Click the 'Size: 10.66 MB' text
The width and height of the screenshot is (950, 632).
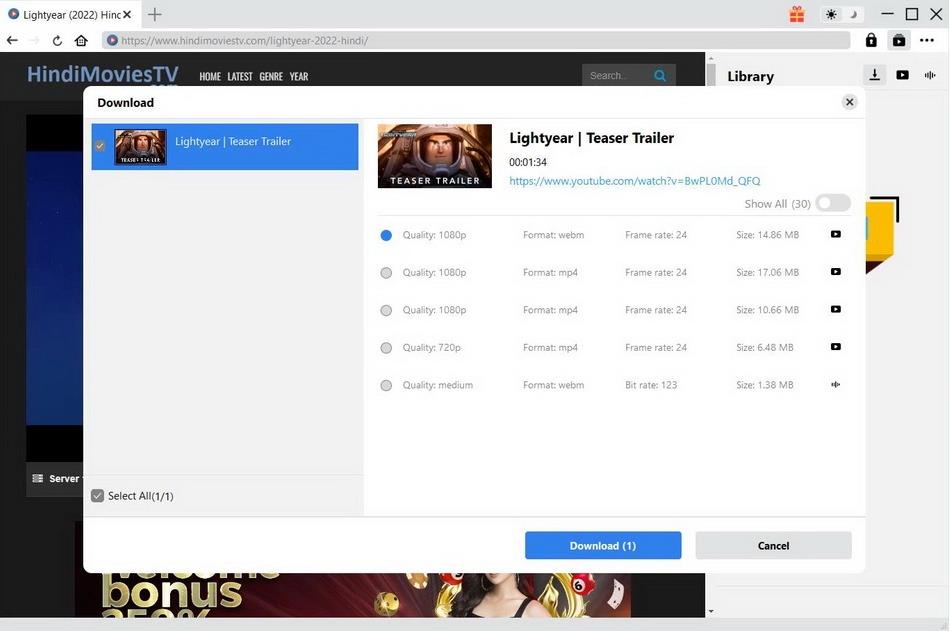767,310
